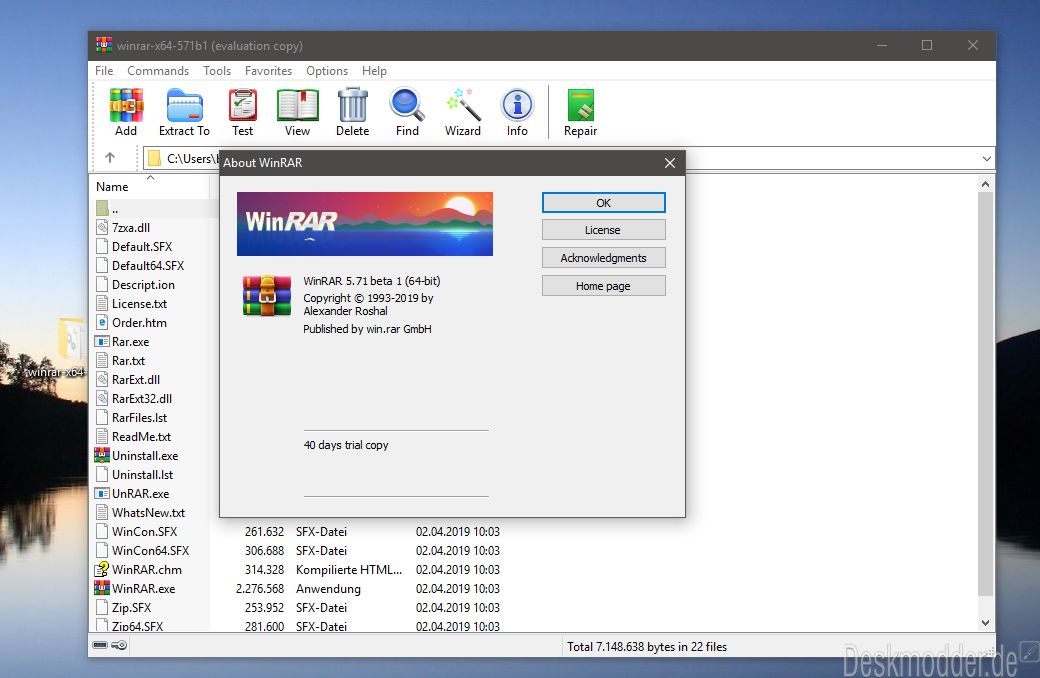Select the RarExt32.dll file
The width and height of the screenshot is (1040, 678).
[142, 399]
